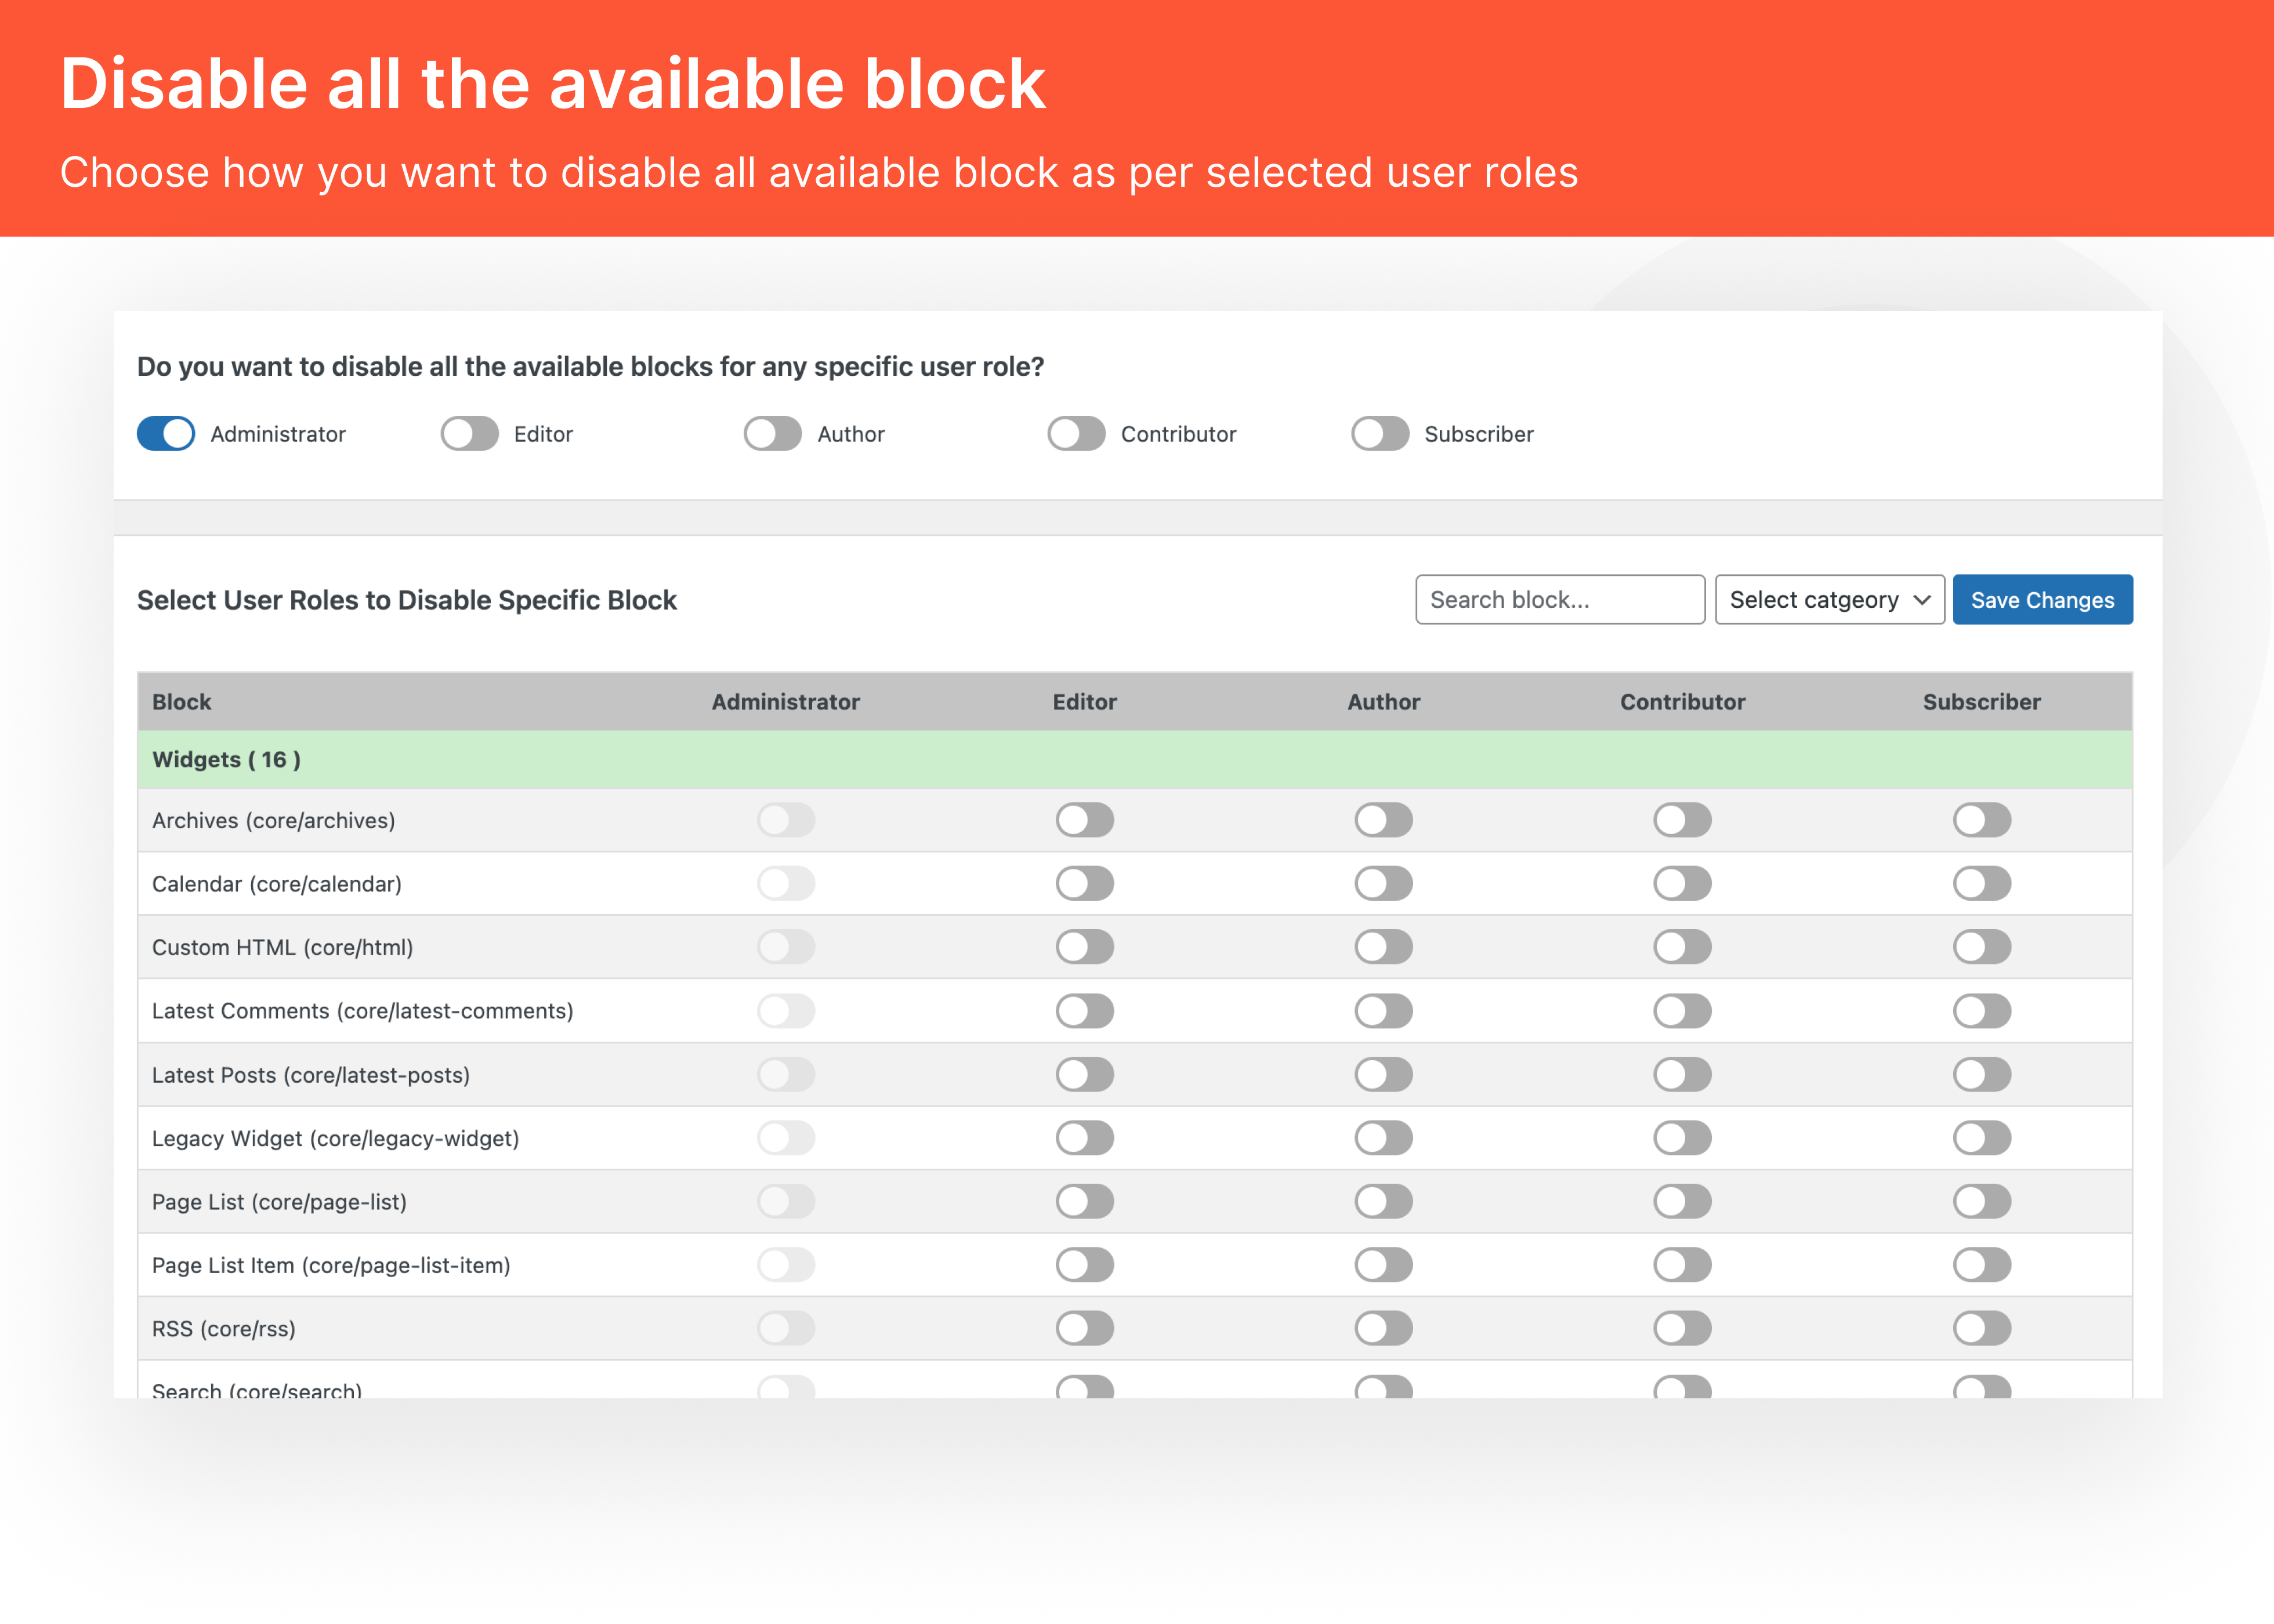Toggle Page List block for Subscriber
The image size is (2274, 1624).
click(x=1982, y=1202)
